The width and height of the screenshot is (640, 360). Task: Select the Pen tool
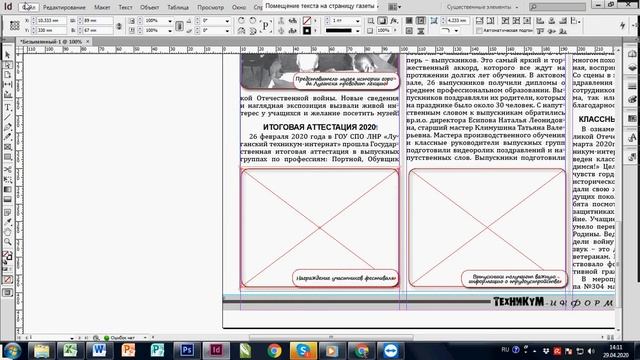tap(8, 127)
